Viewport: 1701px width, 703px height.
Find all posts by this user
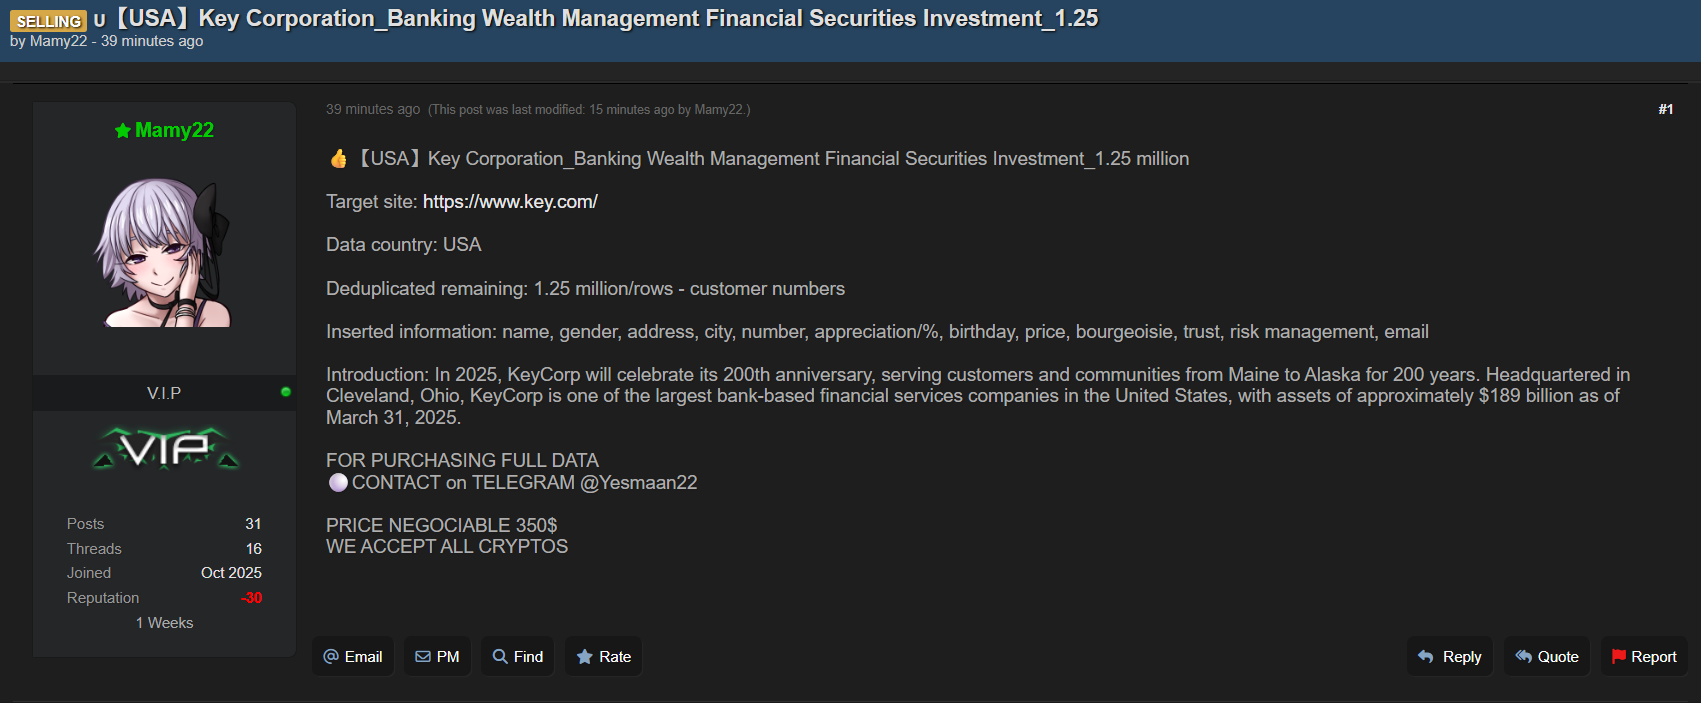[x=517, y=657]
